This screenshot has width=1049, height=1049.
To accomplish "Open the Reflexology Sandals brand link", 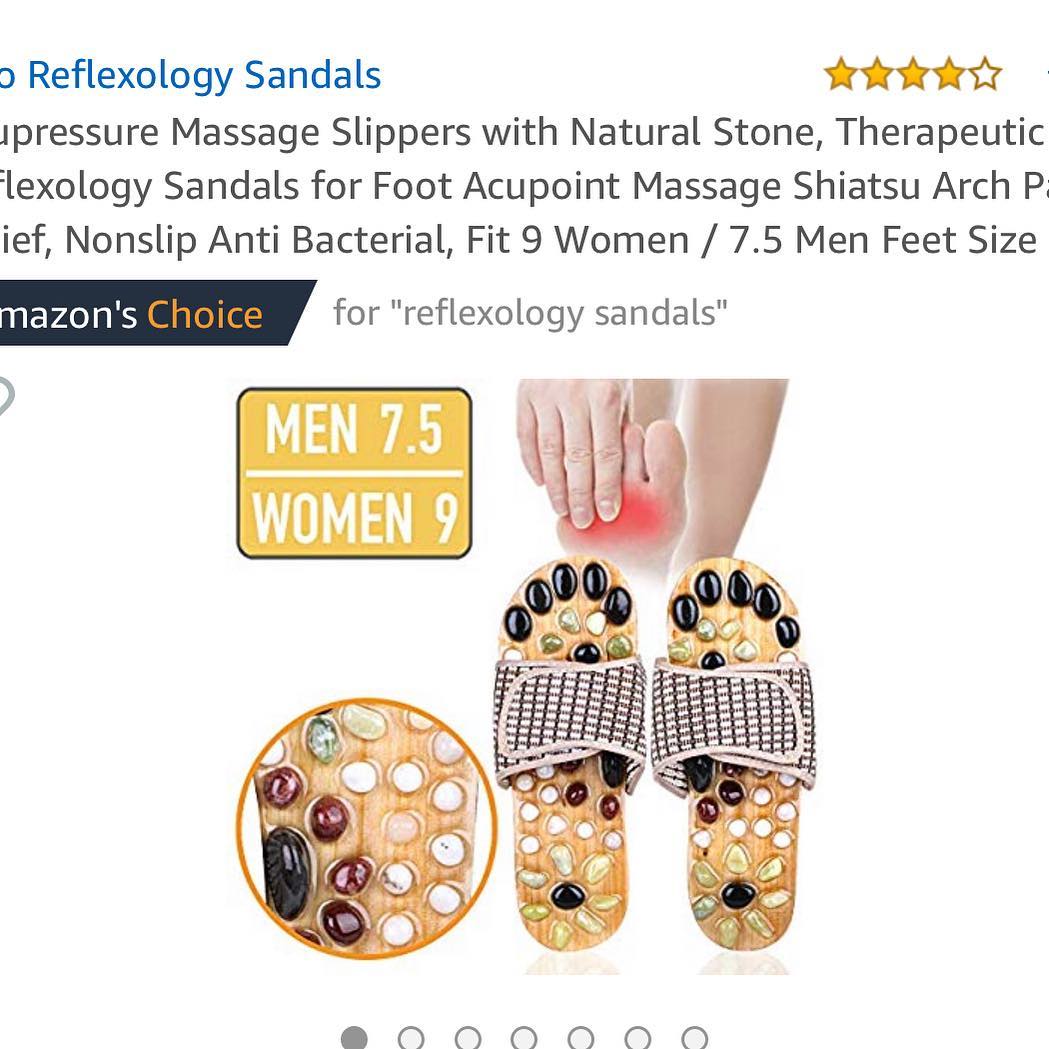I will (x=191, y=74).
